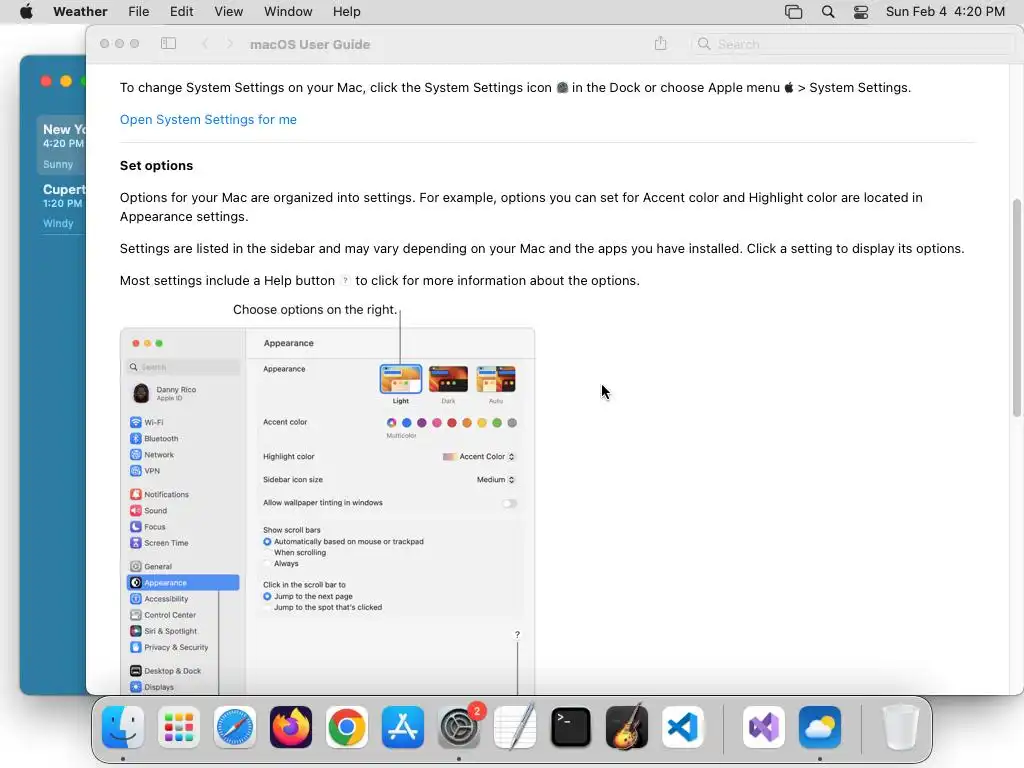
Task: Go forward with the right chevron in help toolbar
Action: pyautogui.click(x=229, y=44)
